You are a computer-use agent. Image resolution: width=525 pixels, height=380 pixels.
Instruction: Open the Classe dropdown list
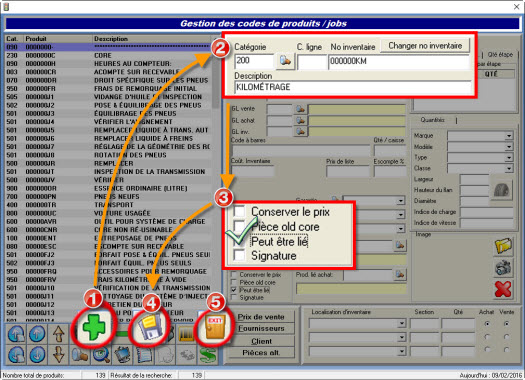click(509, 168)
